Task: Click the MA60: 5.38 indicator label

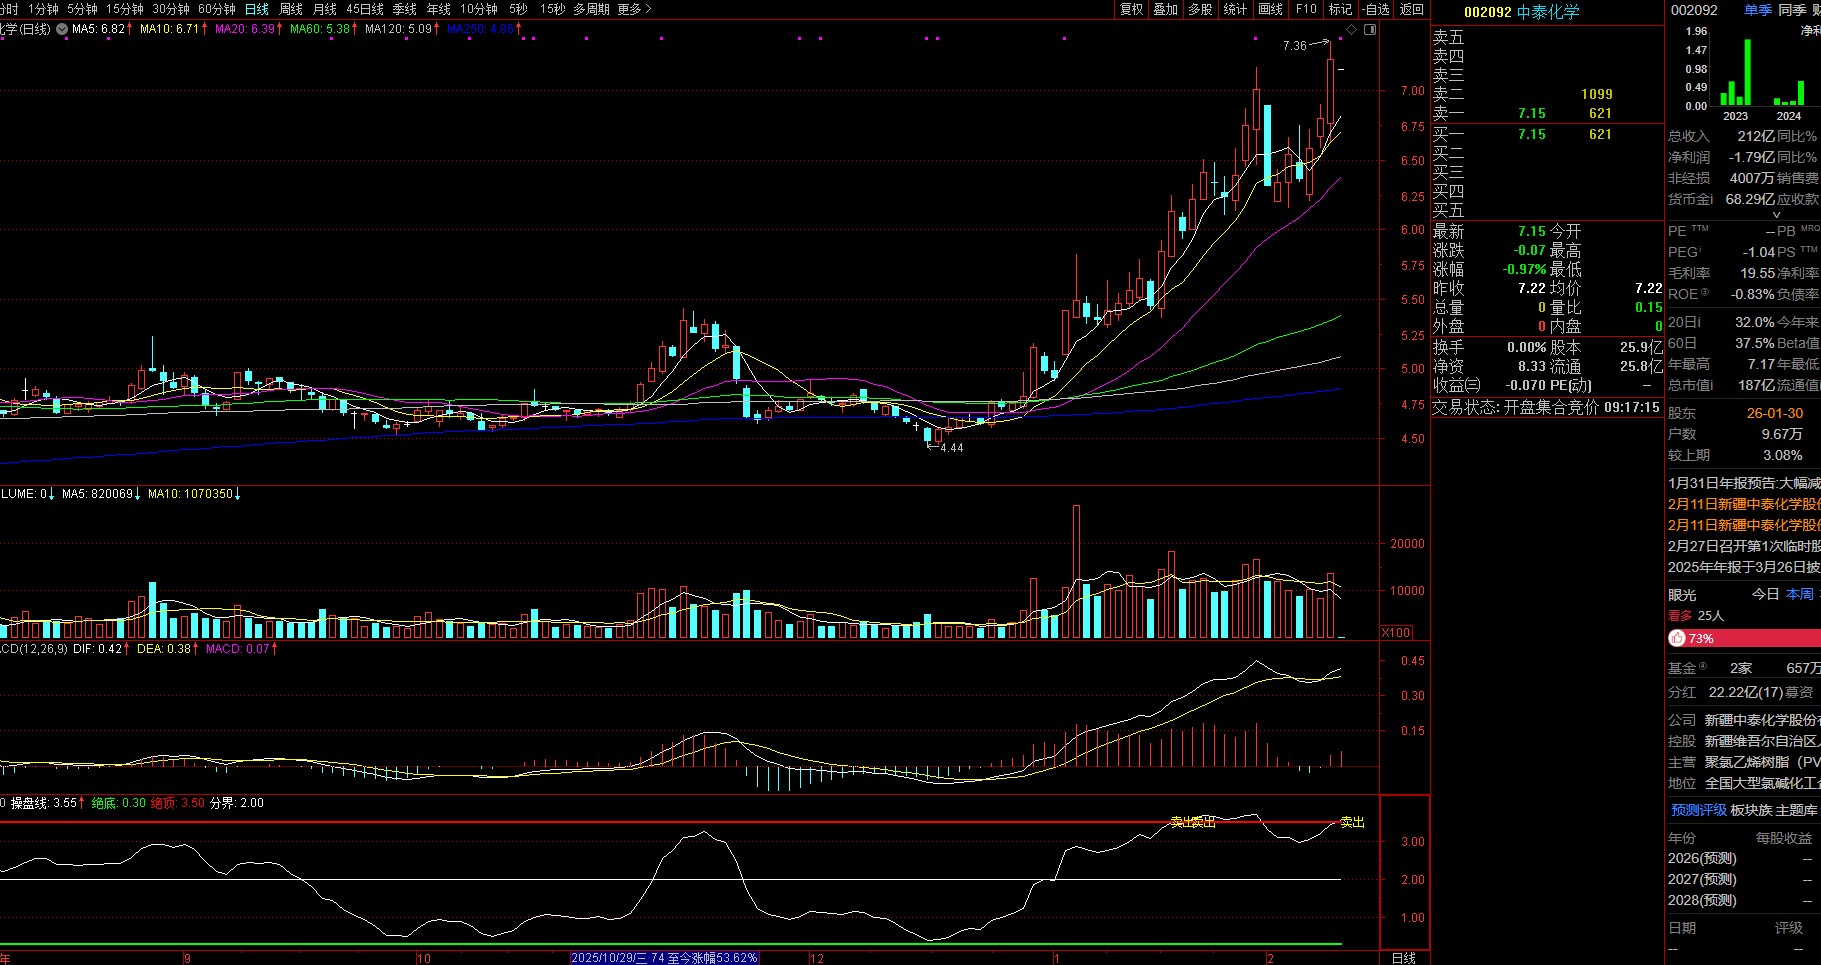Action: (324, 29)
